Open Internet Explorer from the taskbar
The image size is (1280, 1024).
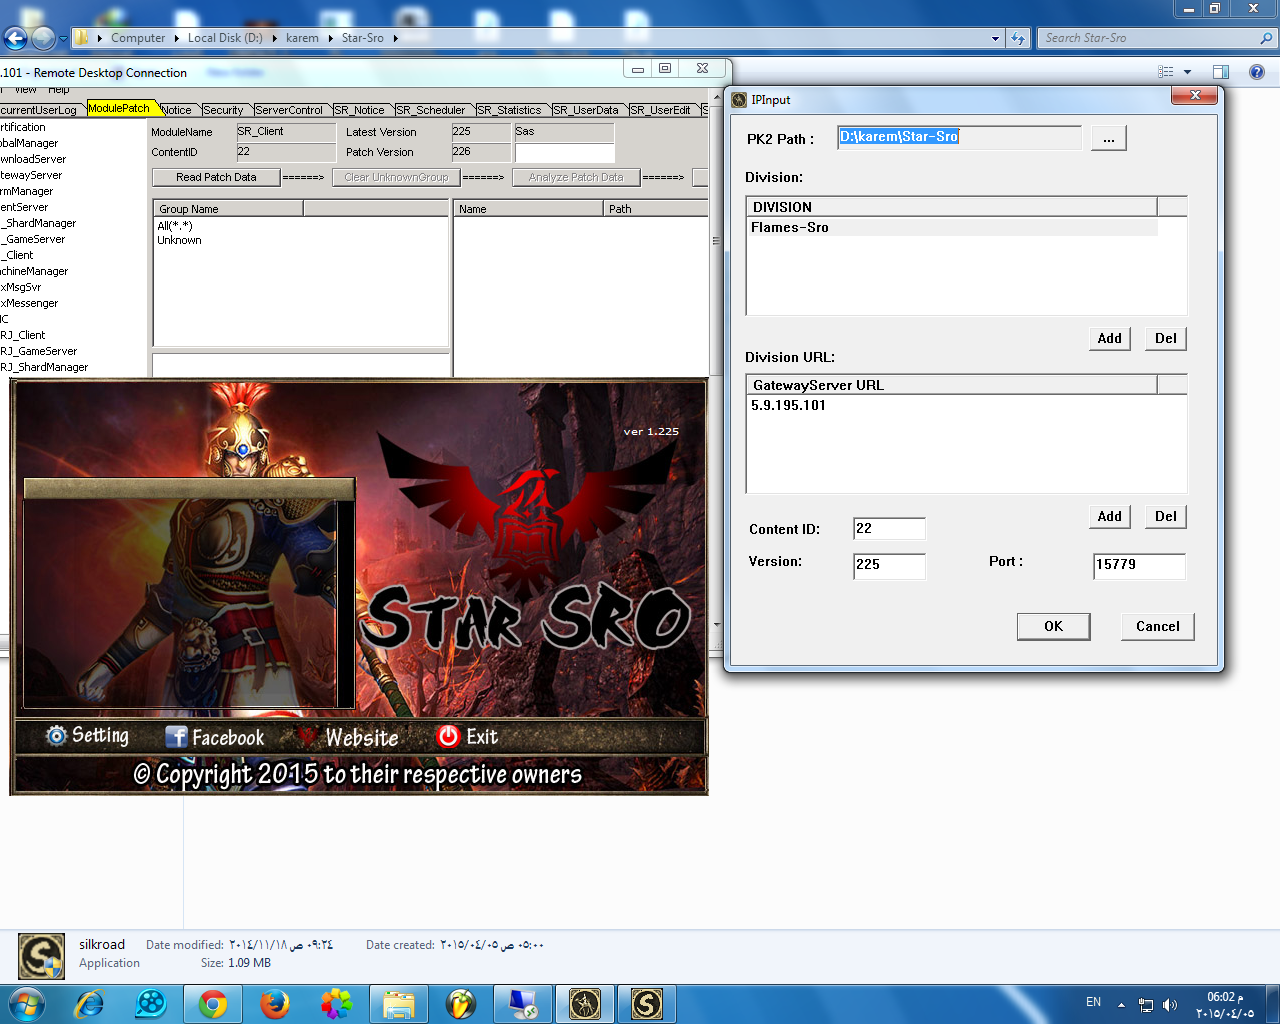click(x=90, y=1003)
